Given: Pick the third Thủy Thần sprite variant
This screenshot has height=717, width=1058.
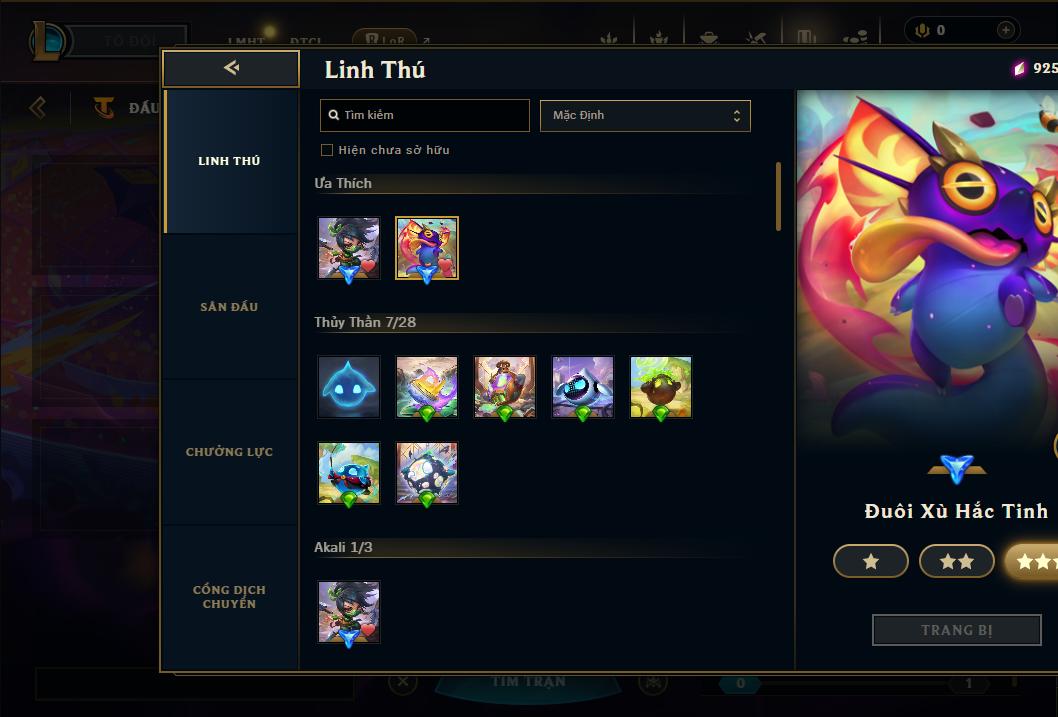Looking at the screenshot, I should click(x=505, y=387).
